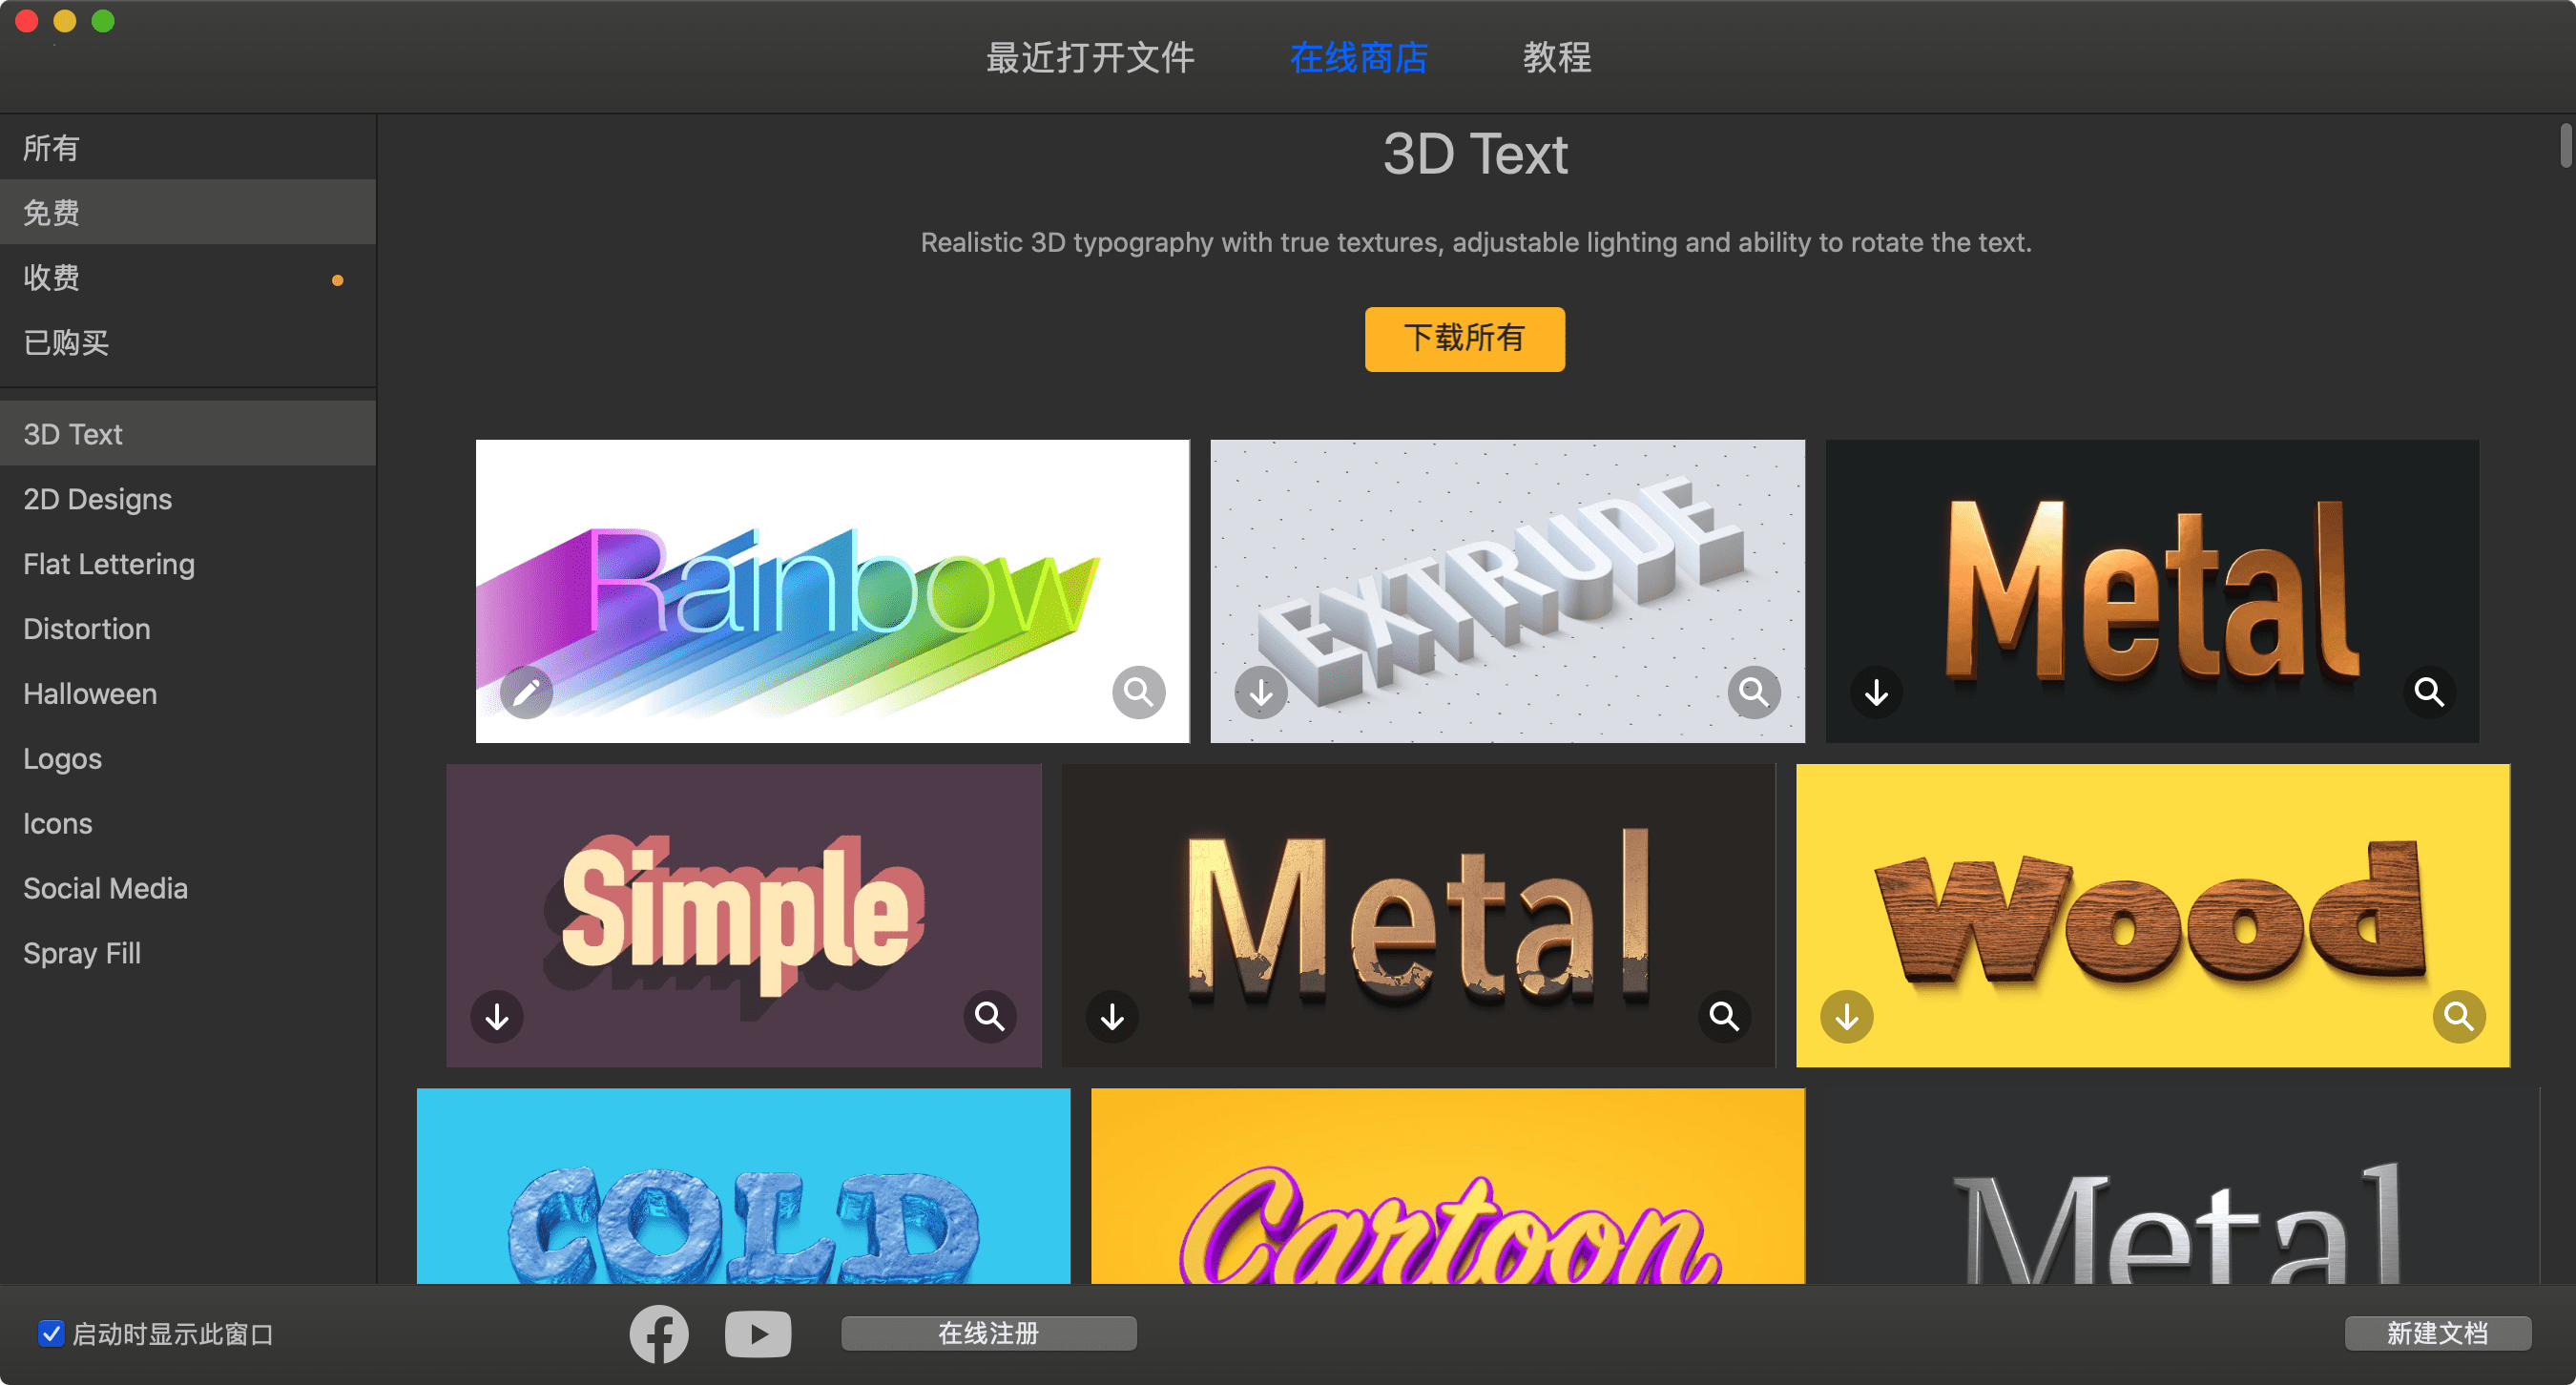2576x1385 pixels.
Task: Select the 已购买 filter in sidebar
Action: tap(188, 342)
